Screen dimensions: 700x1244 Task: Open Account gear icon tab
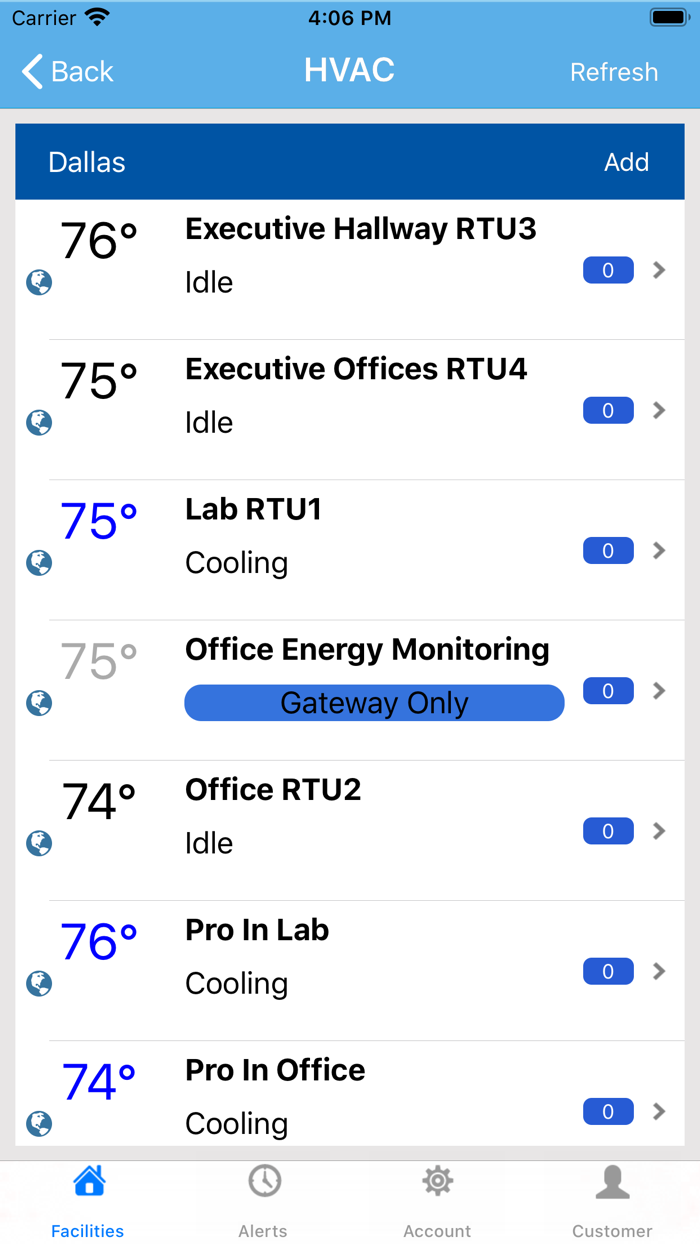[437, 1196]
